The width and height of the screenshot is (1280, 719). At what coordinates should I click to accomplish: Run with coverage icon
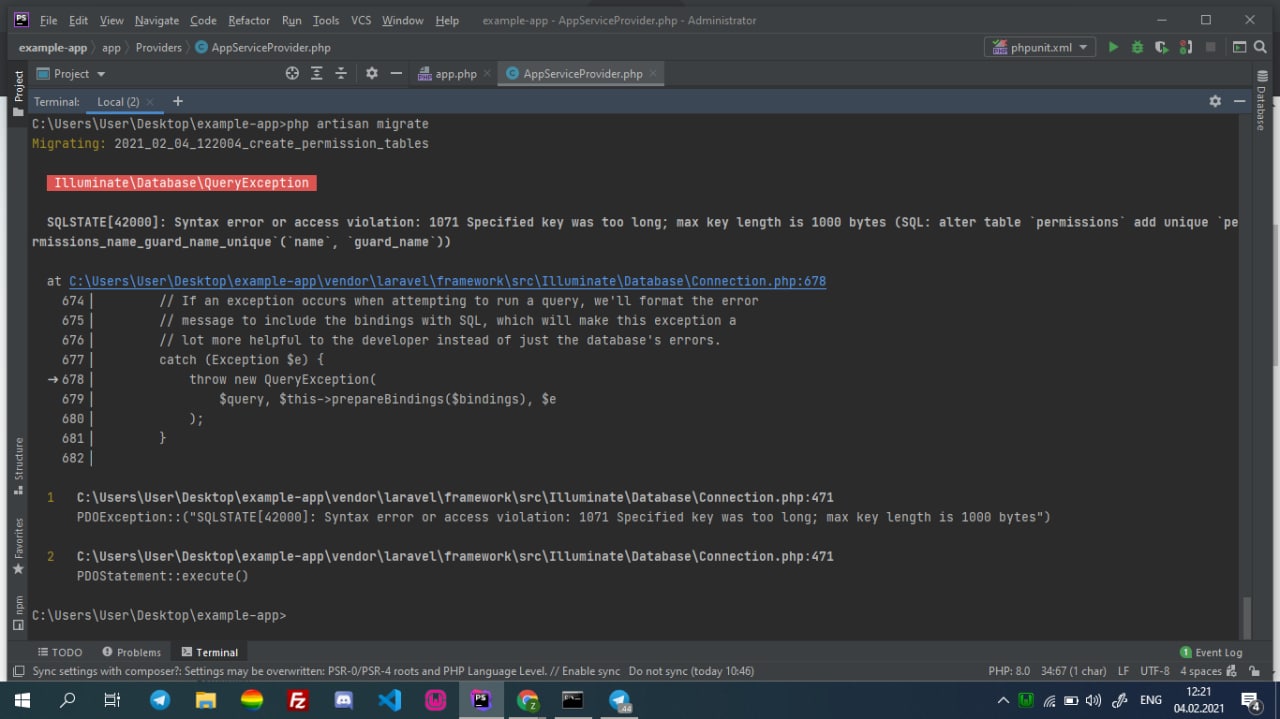coord(1161,47)
